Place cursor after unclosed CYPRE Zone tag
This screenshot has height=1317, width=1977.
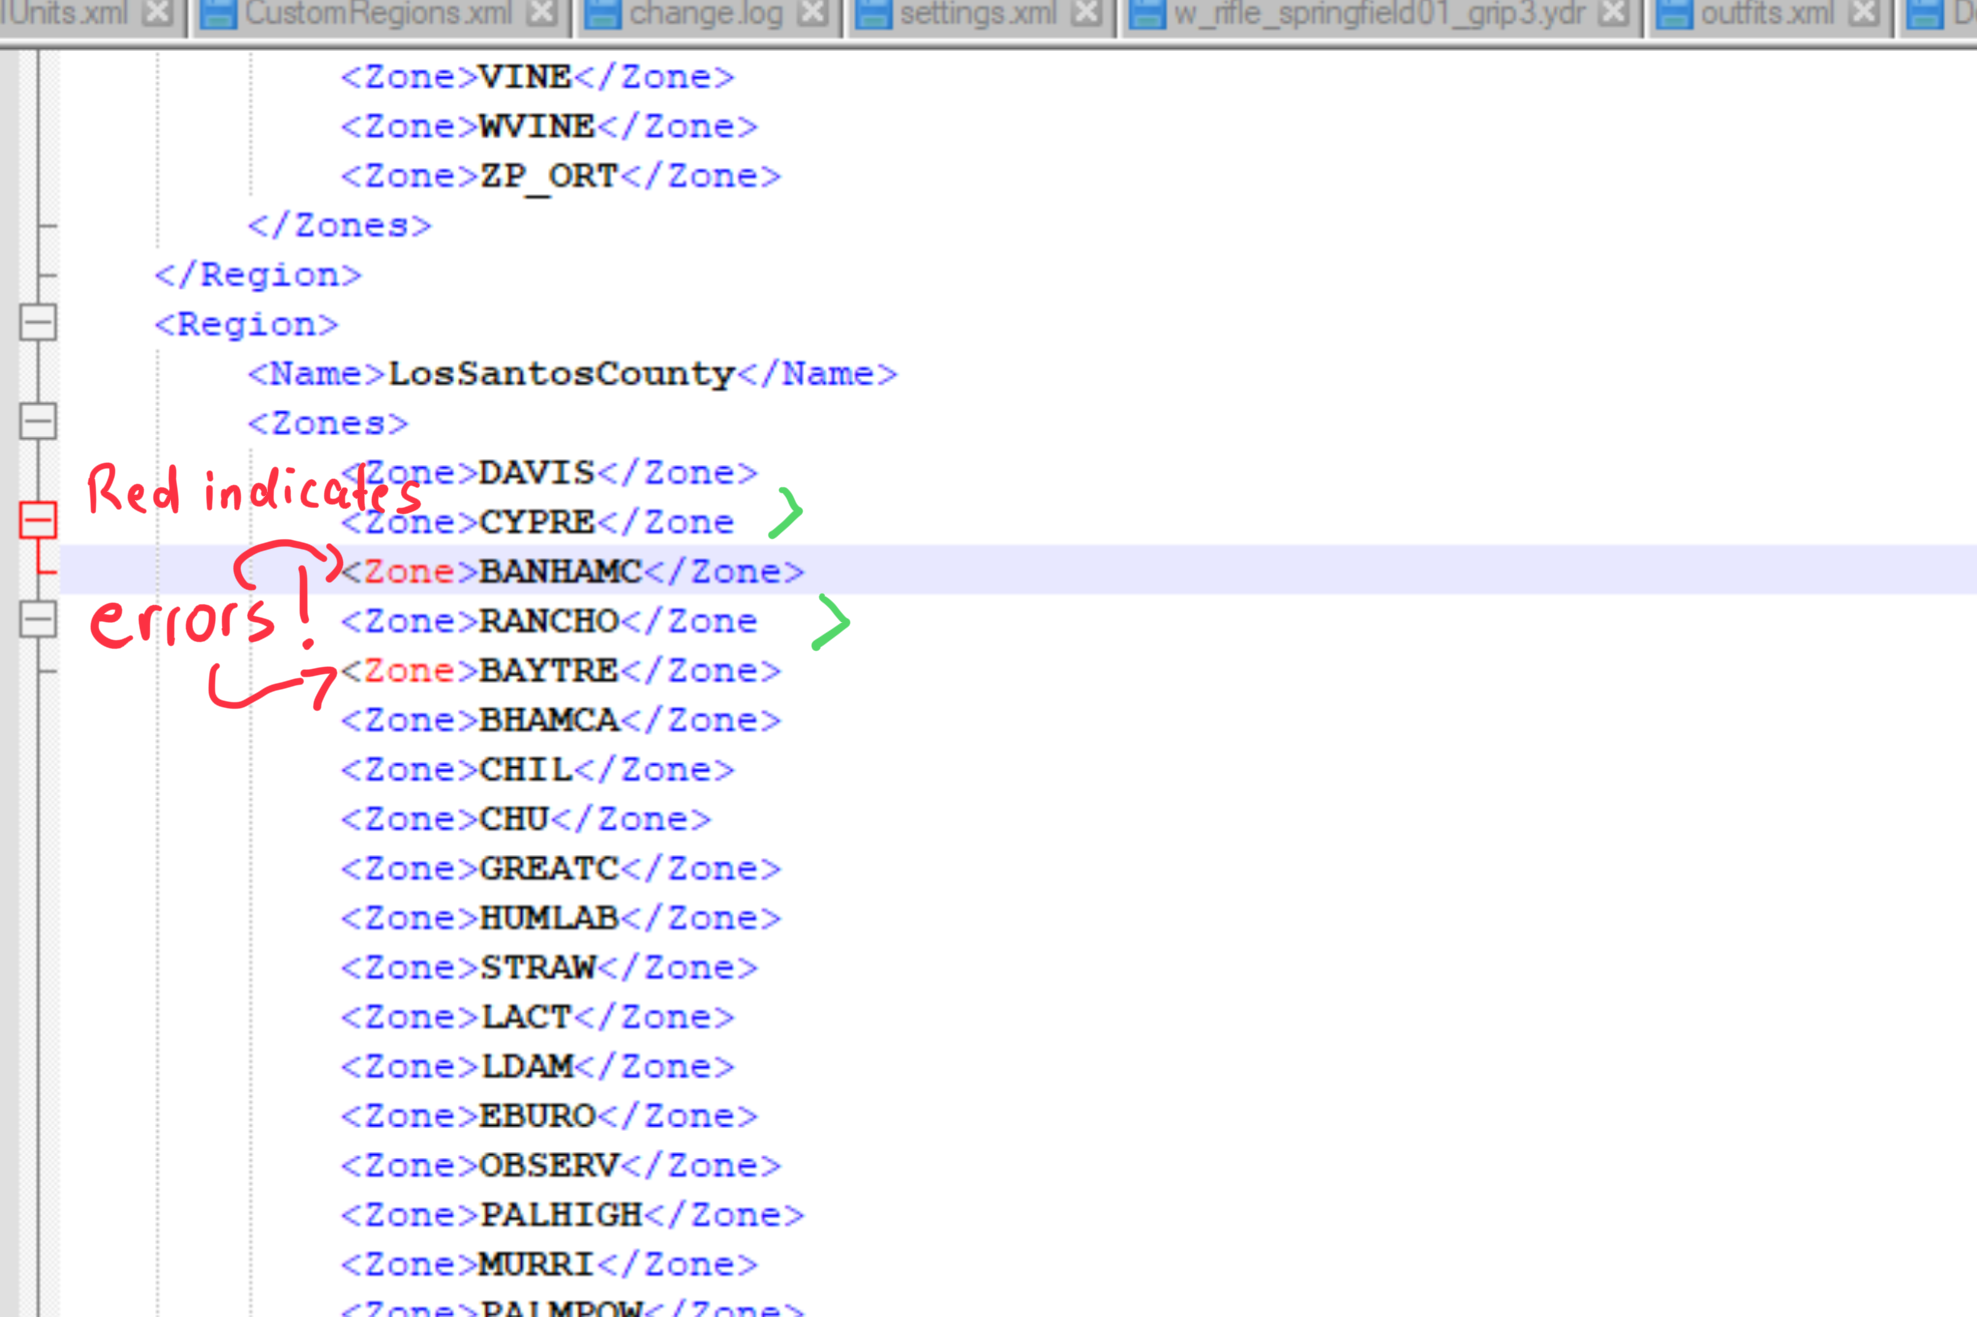737,522
